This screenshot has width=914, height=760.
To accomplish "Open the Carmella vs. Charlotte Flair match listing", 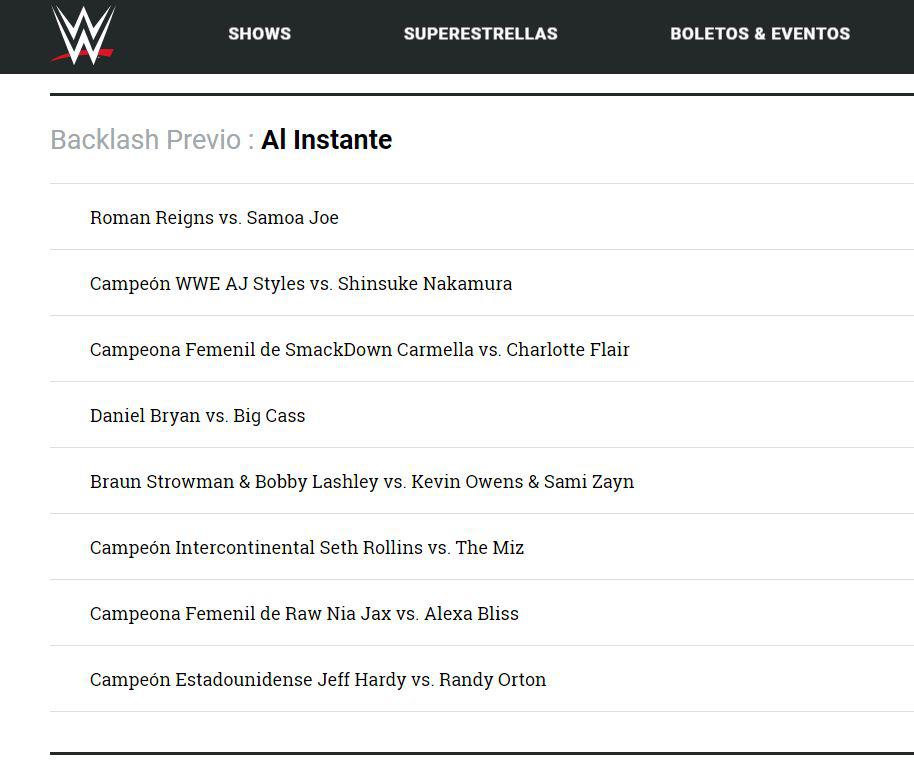I will coord(359,349).
